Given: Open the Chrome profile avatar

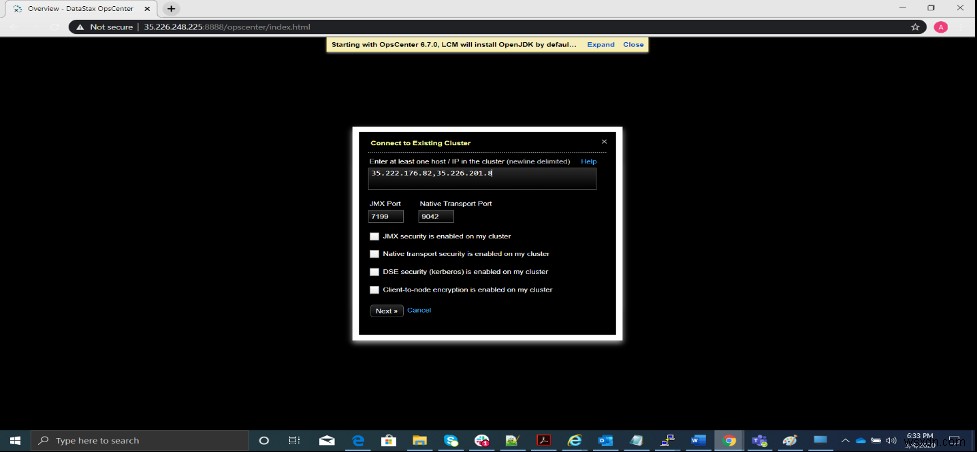Looking at the screenshot, I should [x=940, y=27].
